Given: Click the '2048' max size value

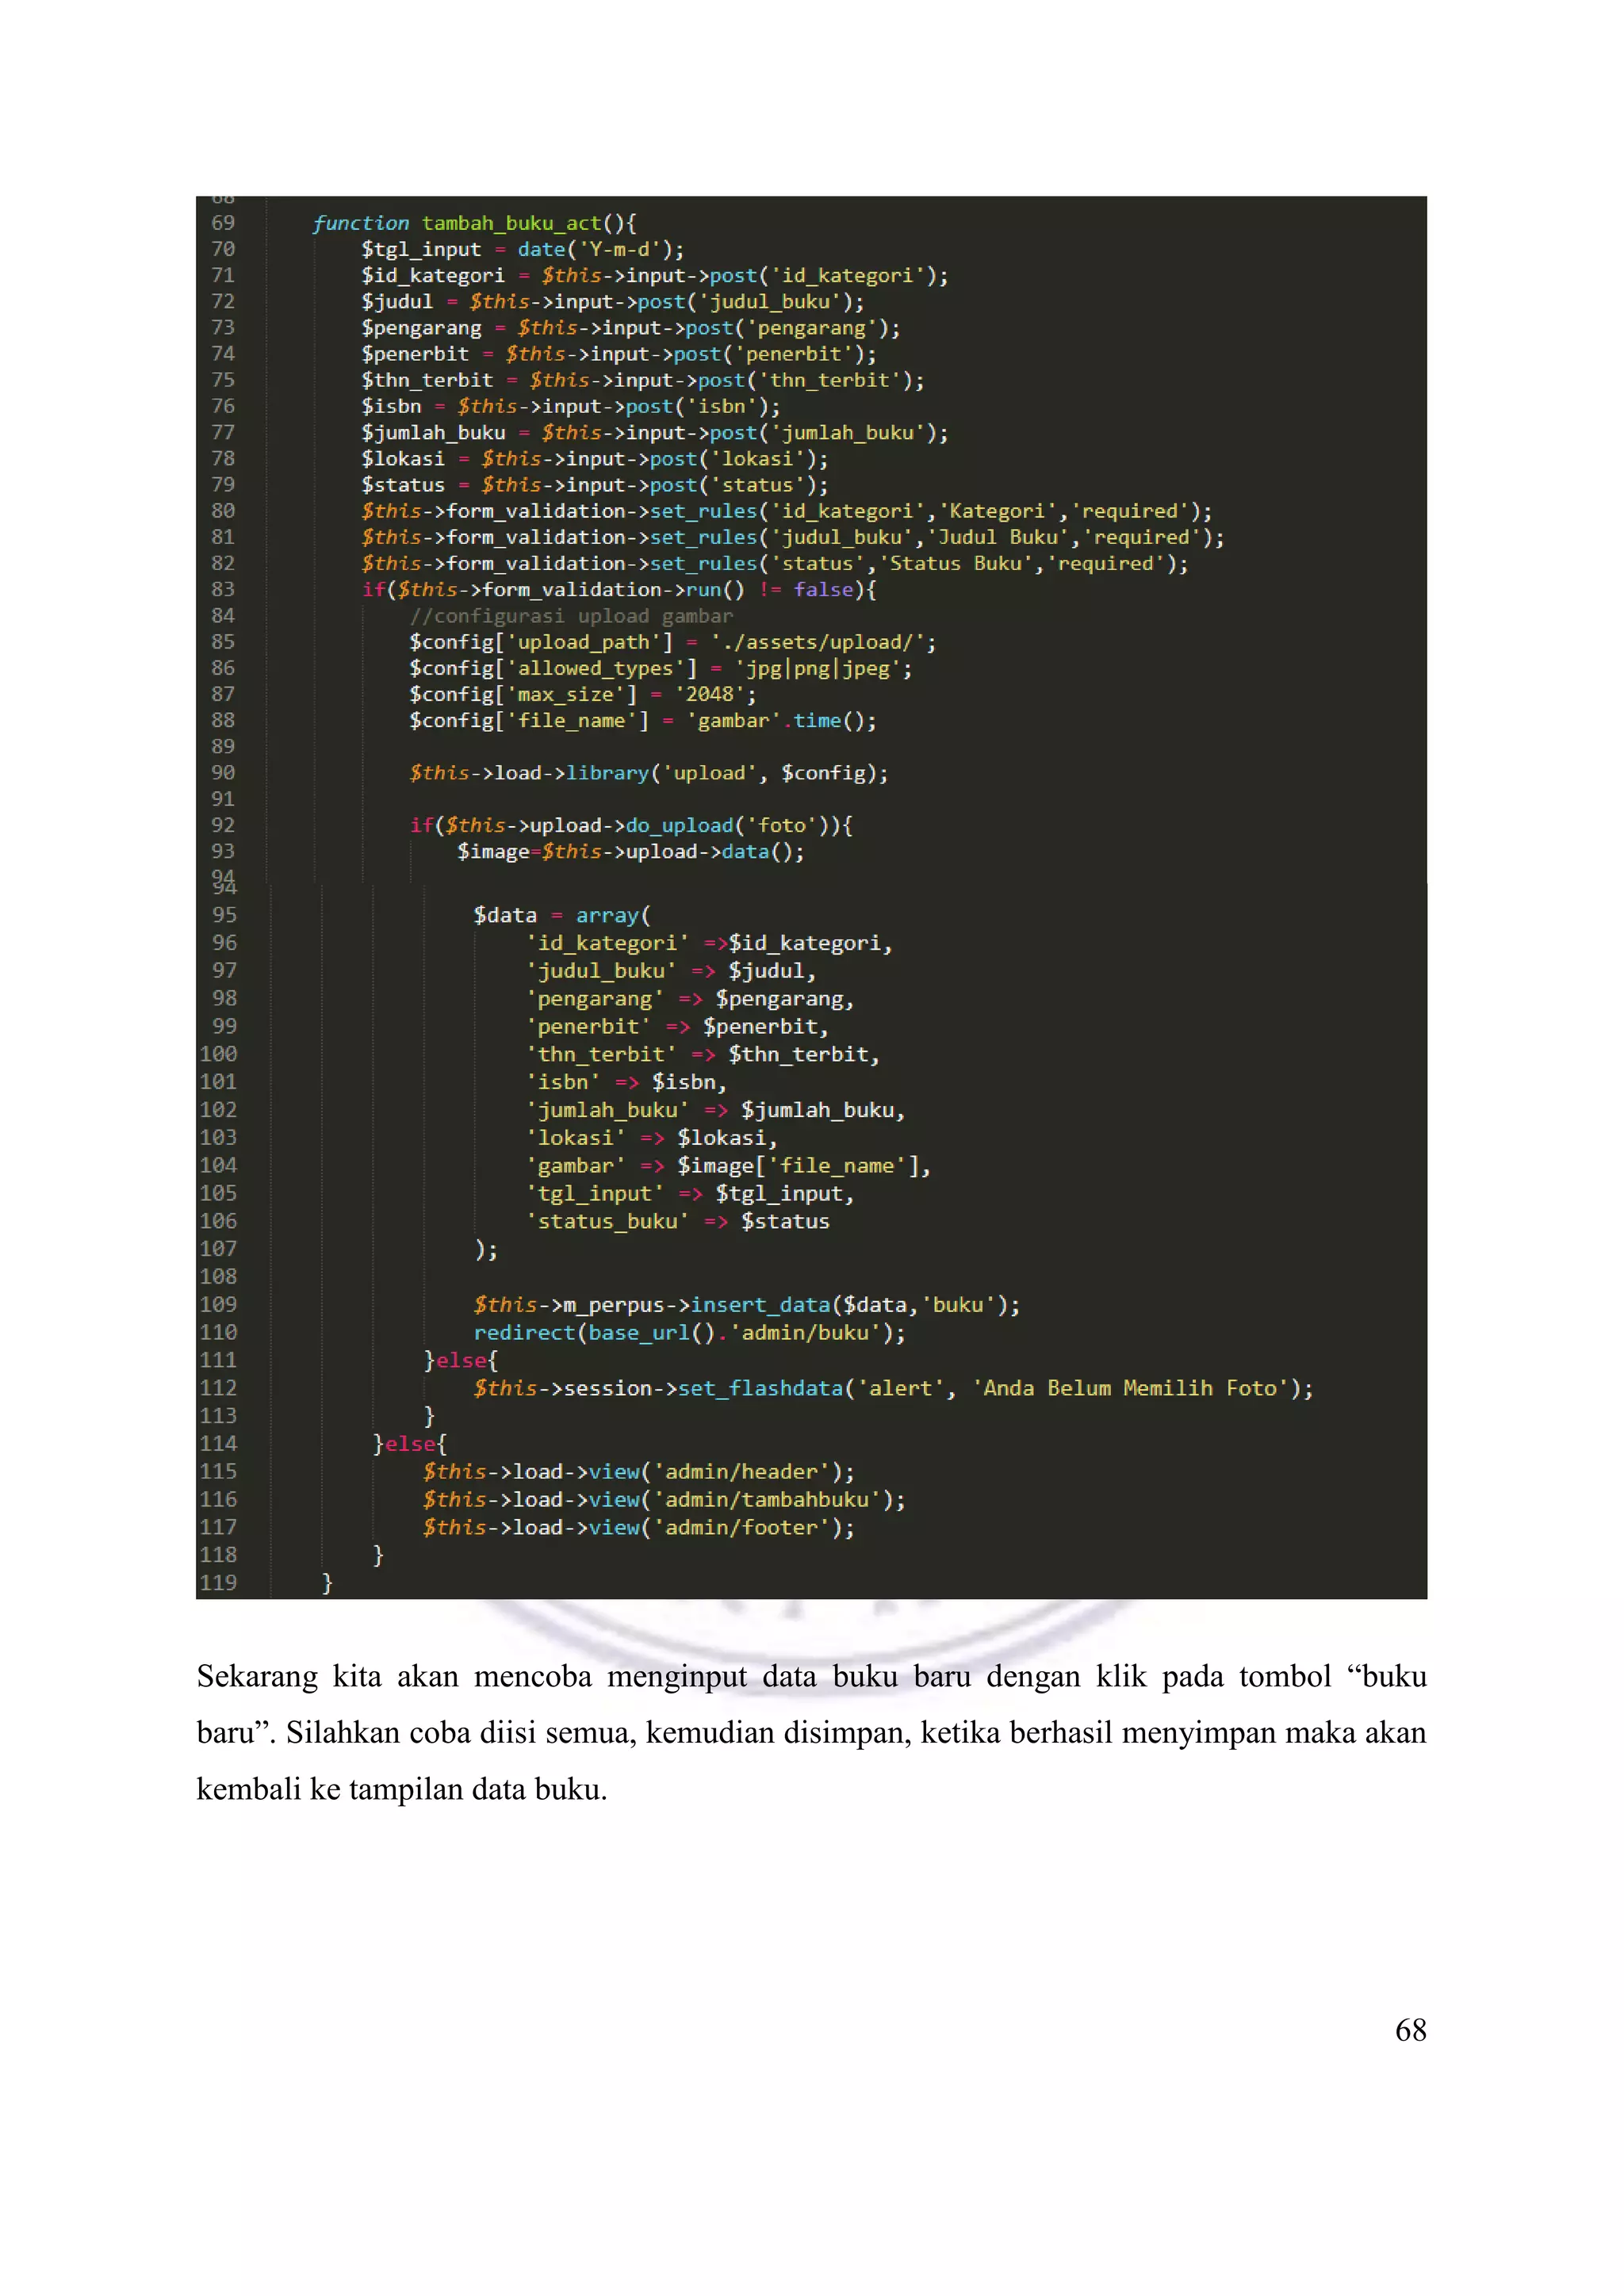Looking at the screenshot, I should coord(711,694).
